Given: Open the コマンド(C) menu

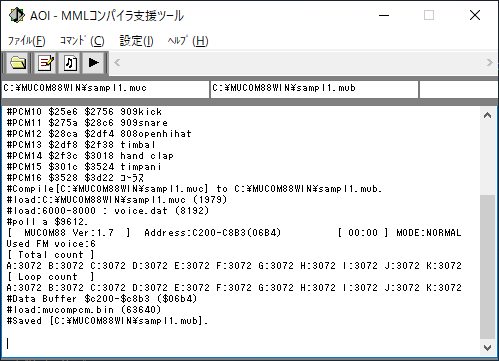Looking at the screenshot, I should pyautogui.click(x=82, y=41).
